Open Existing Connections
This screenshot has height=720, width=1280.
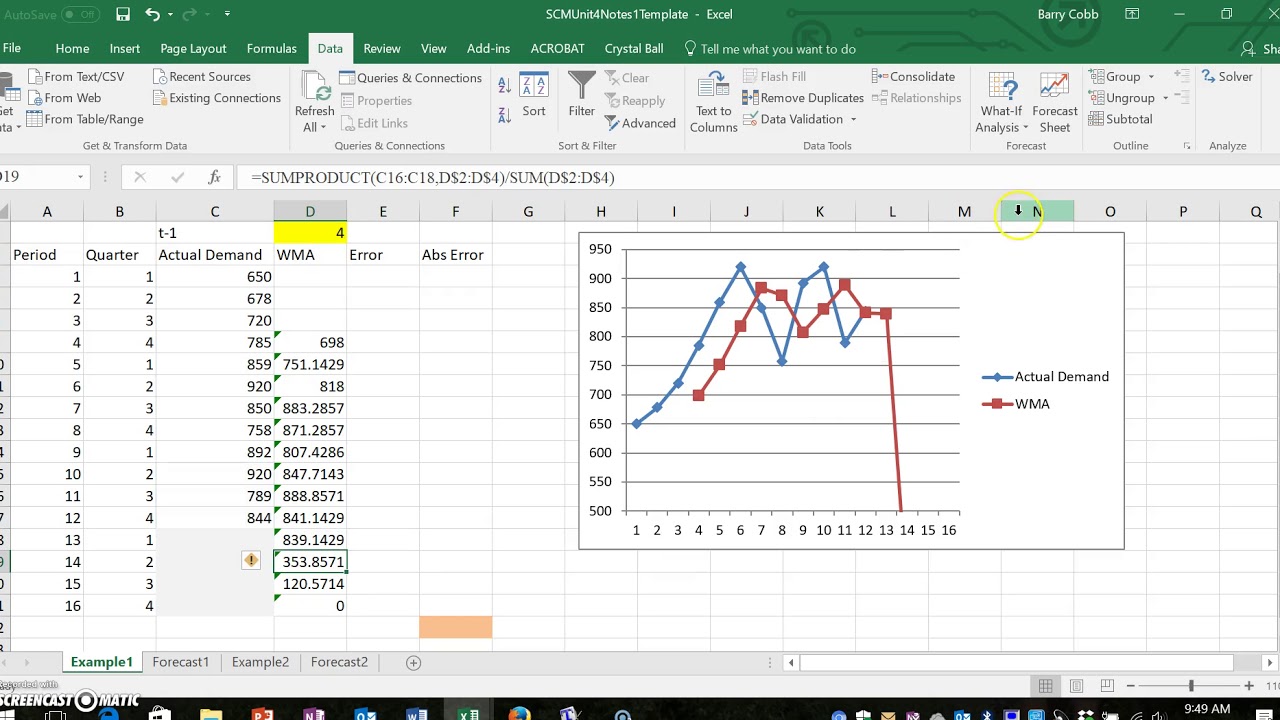tap(217, 97)
